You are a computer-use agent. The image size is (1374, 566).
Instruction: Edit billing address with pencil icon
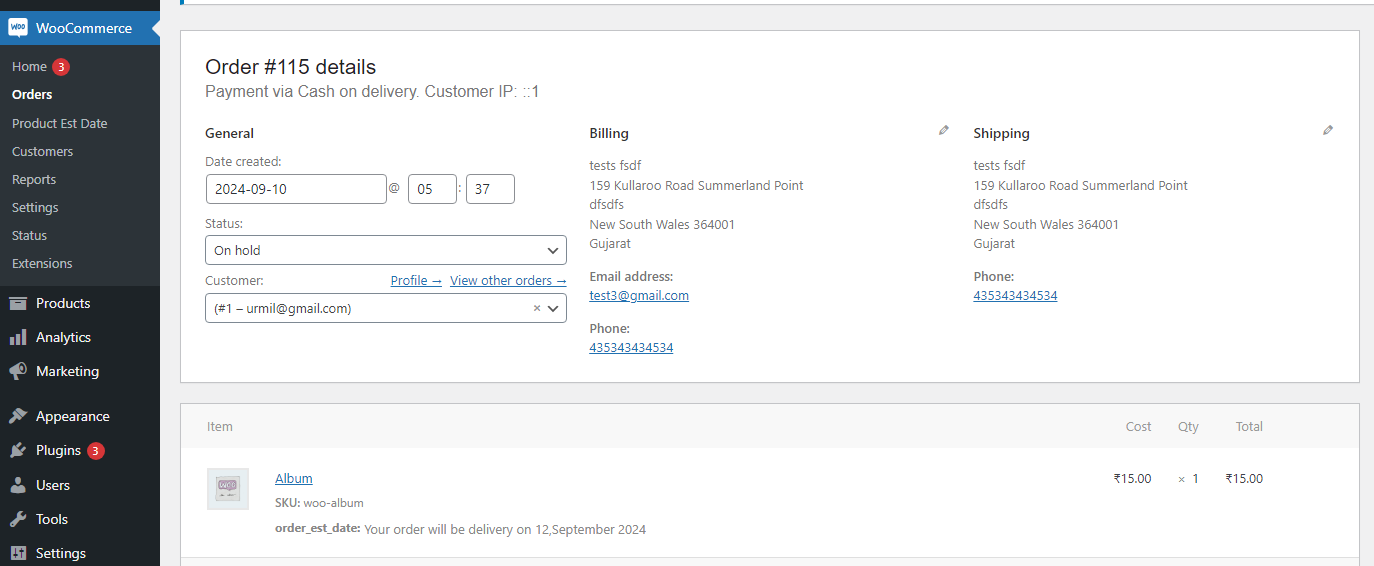[943, 130]
